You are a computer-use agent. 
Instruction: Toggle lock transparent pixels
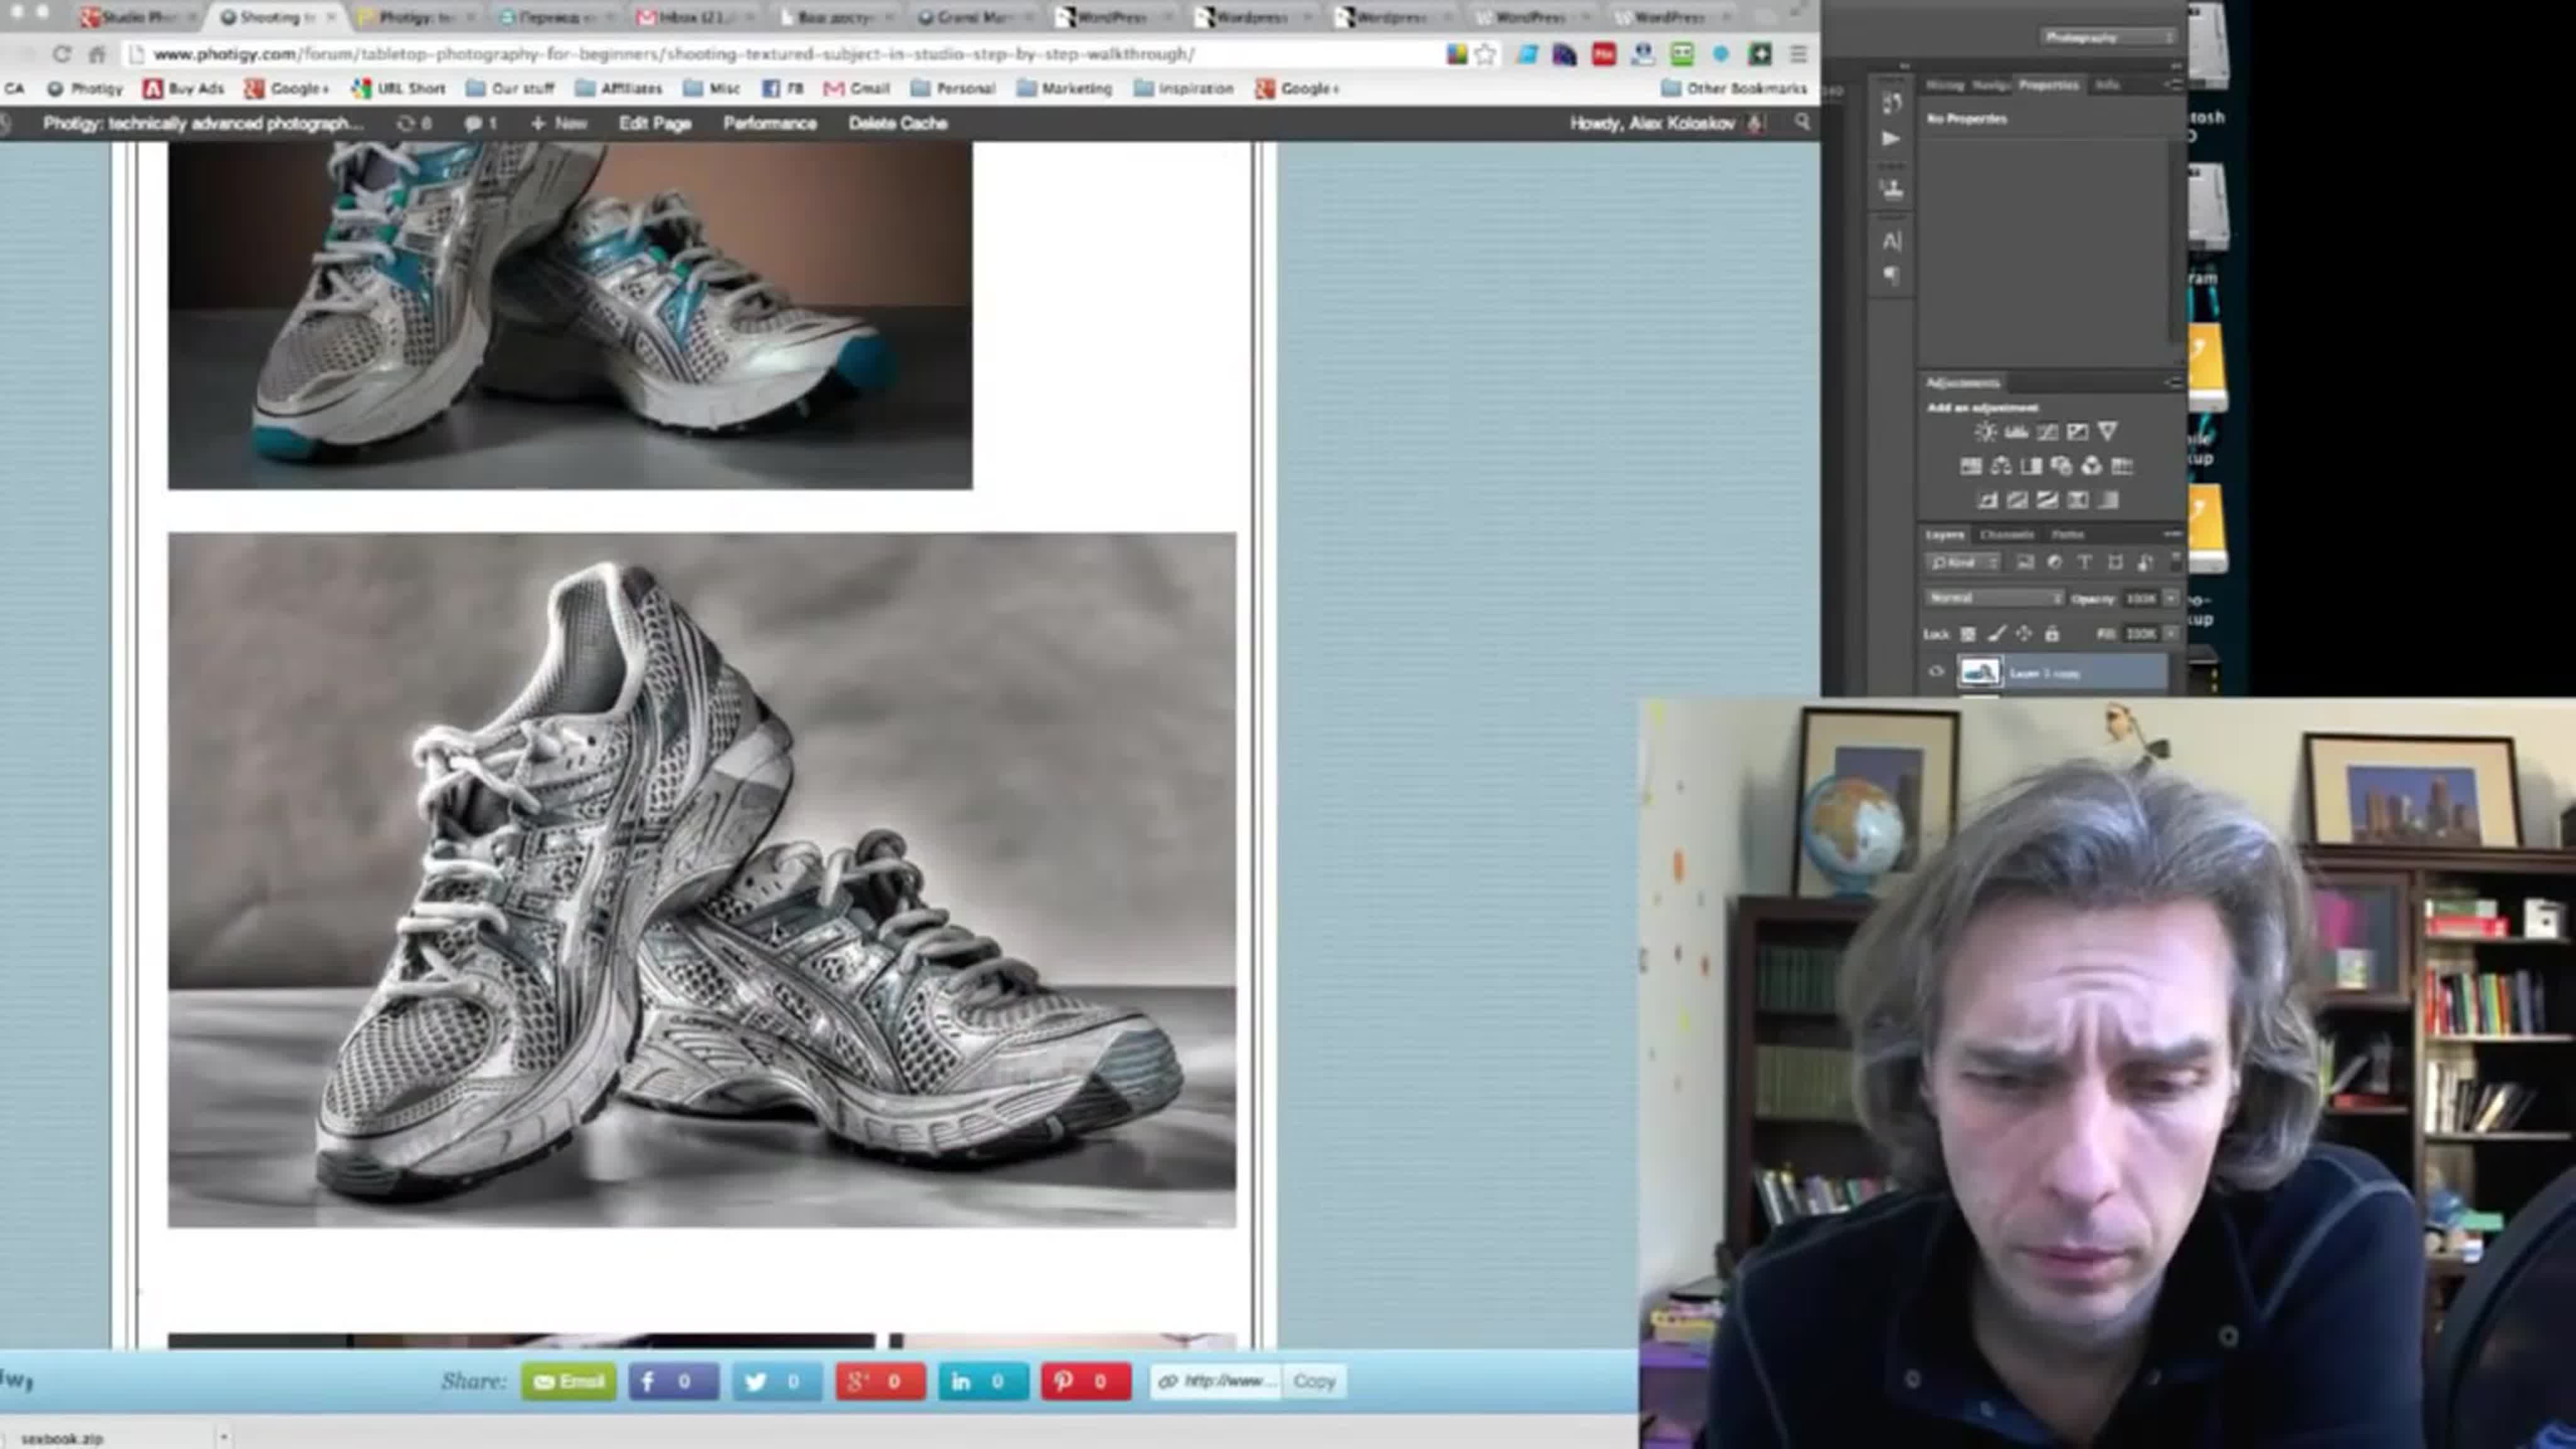(1967, 634)
